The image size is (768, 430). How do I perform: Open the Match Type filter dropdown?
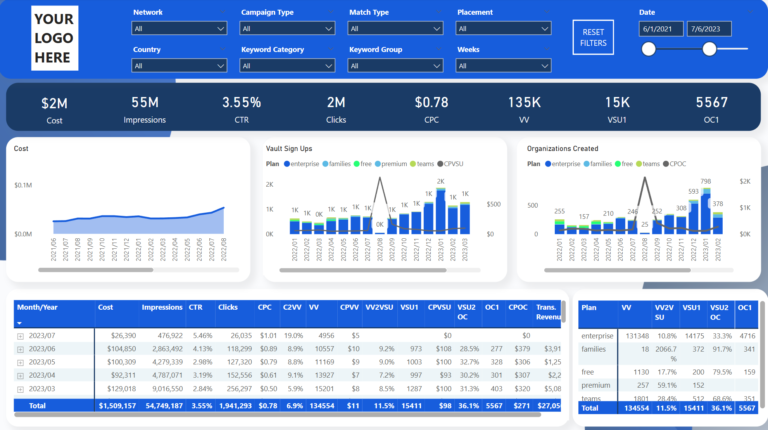click(x=395, y=28)
